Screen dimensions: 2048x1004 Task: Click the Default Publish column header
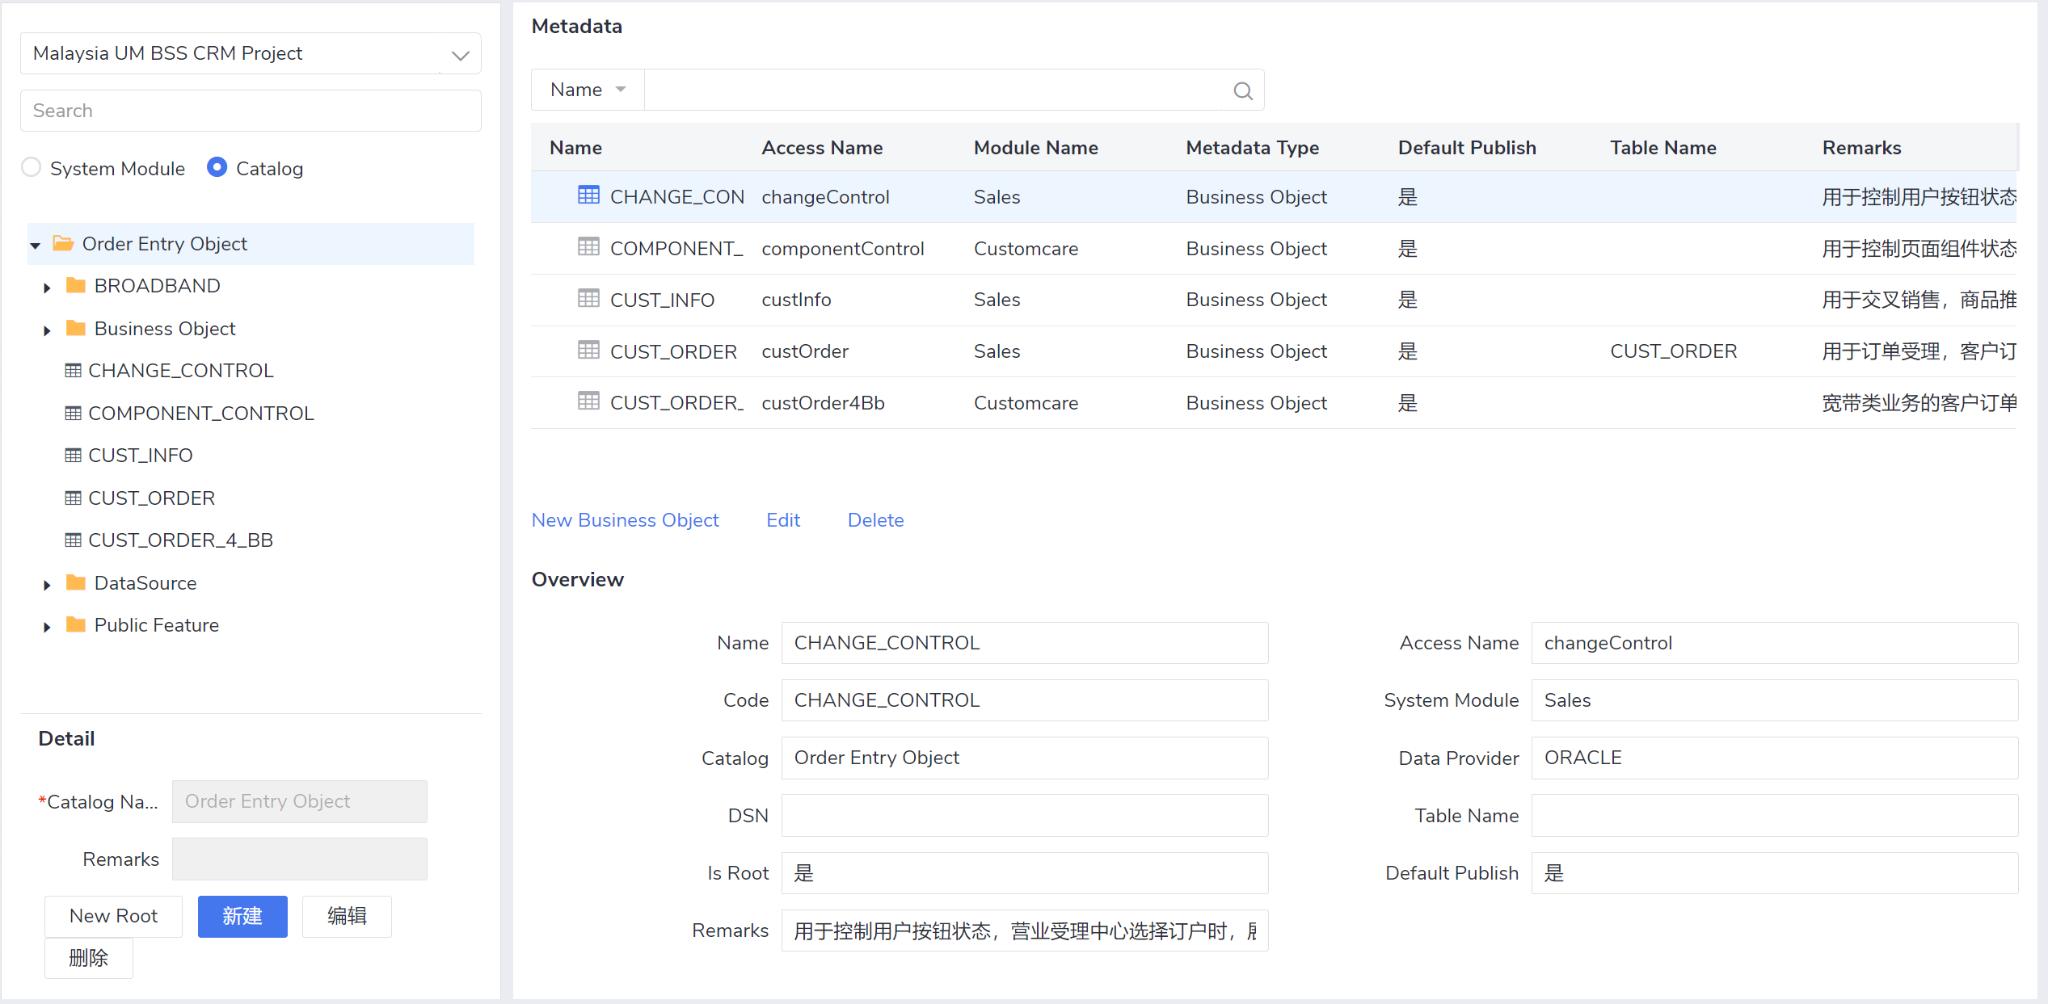point(1467,148)
